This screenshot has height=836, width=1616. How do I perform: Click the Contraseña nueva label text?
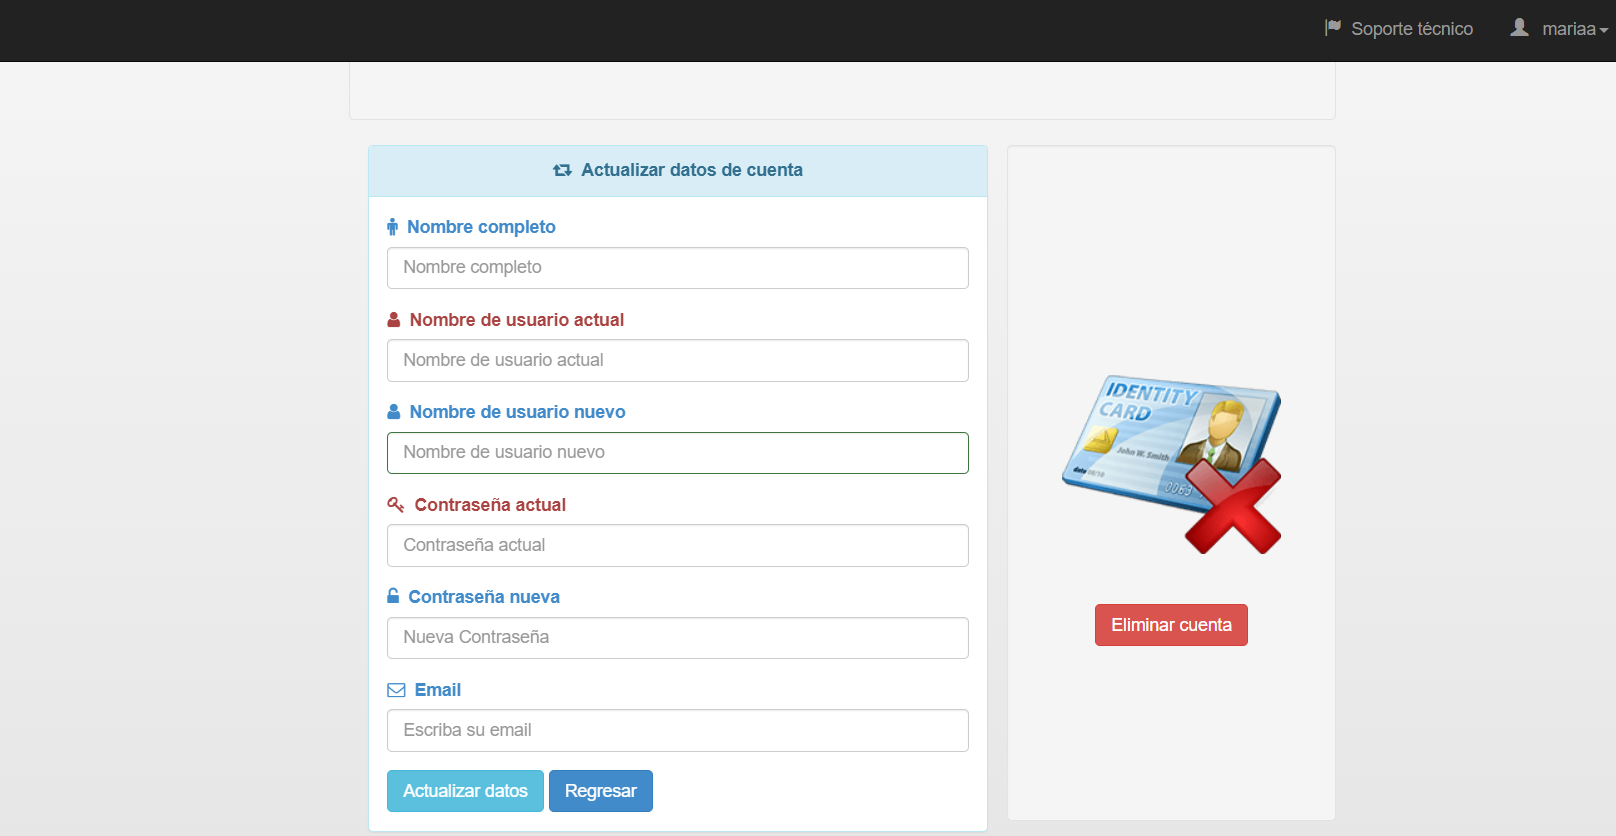coord(484,597)
